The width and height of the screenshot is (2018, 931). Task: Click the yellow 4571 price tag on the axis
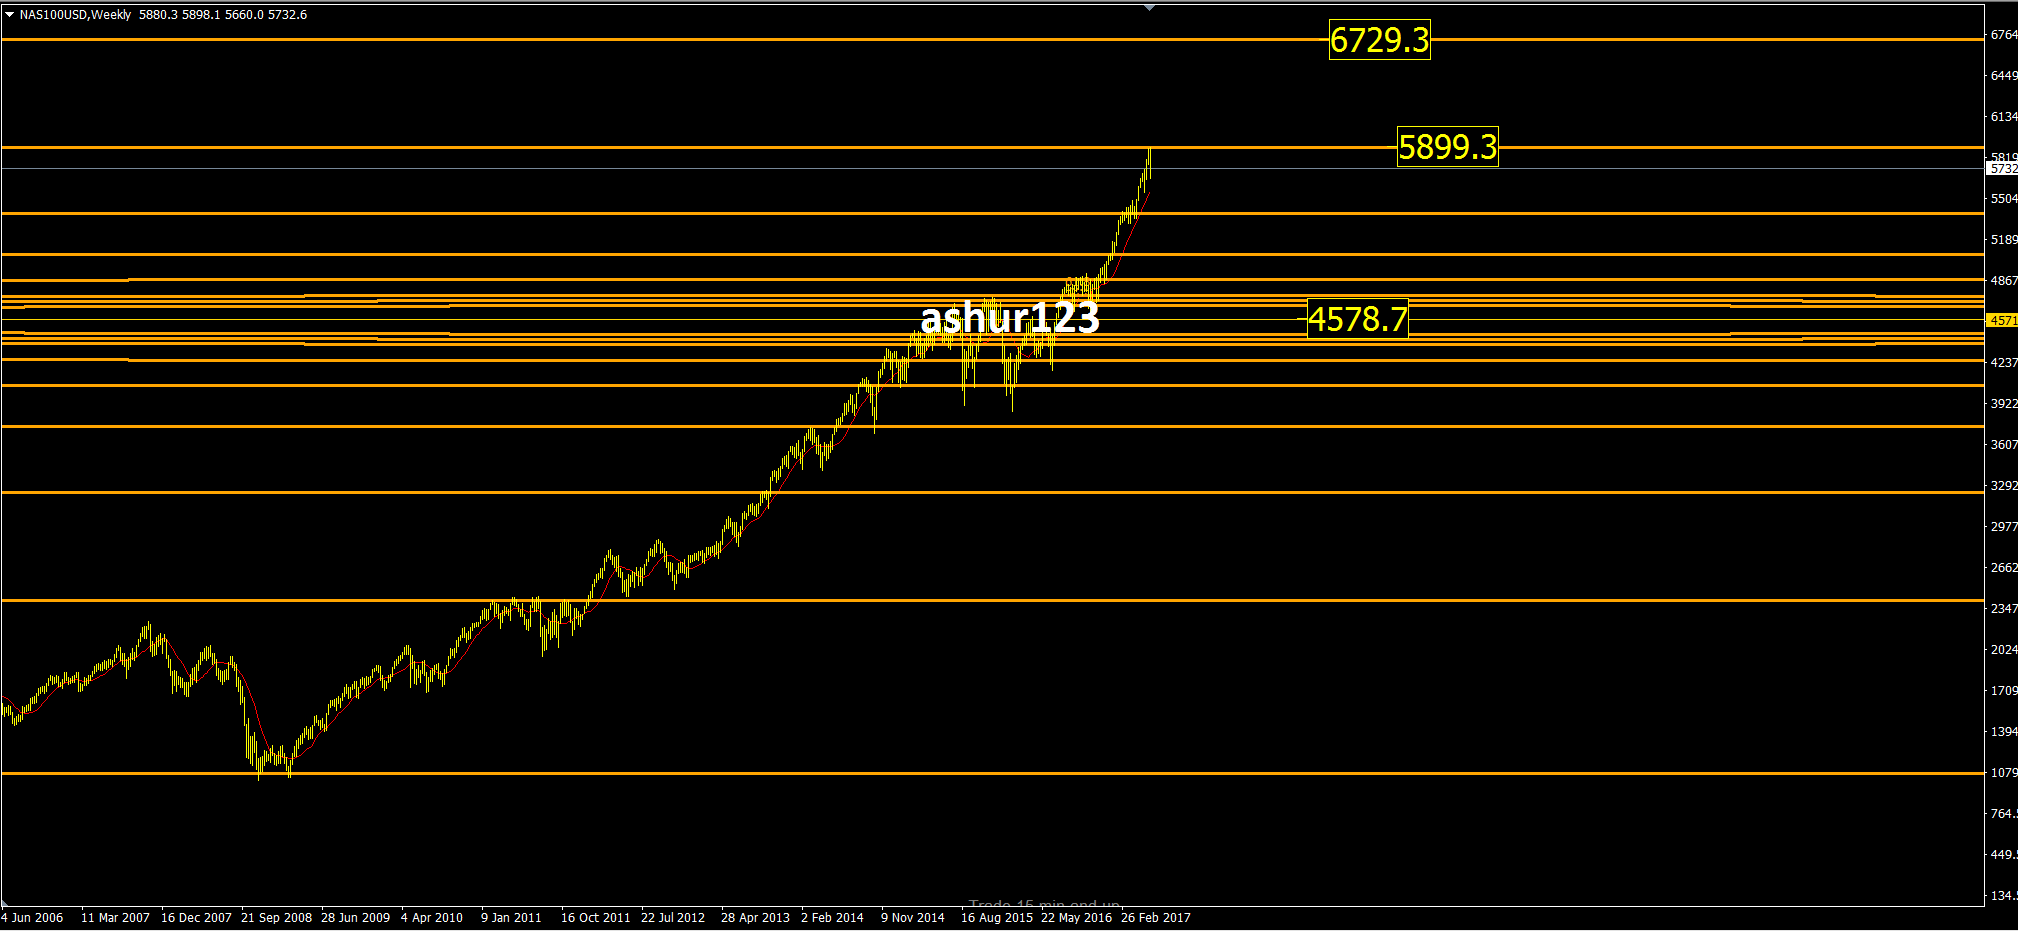tap(2002, 321)
